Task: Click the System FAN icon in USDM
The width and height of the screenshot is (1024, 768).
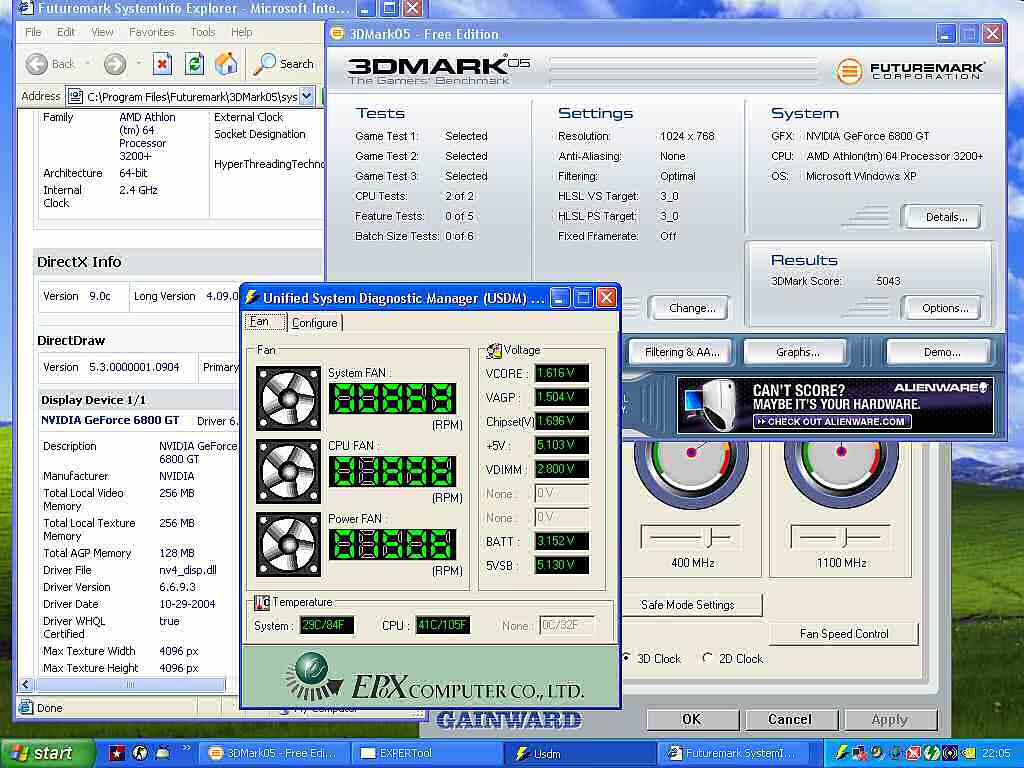Action: click(289, 398)
